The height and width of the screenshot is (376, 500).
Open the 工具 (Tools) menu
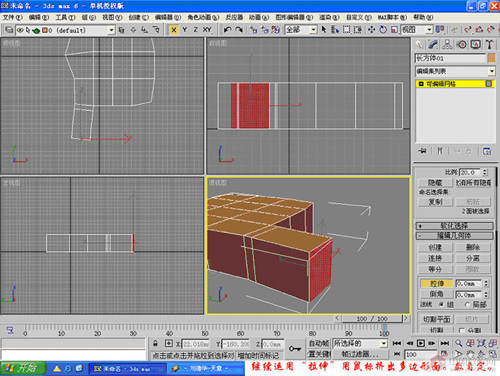tap(65, 17)
